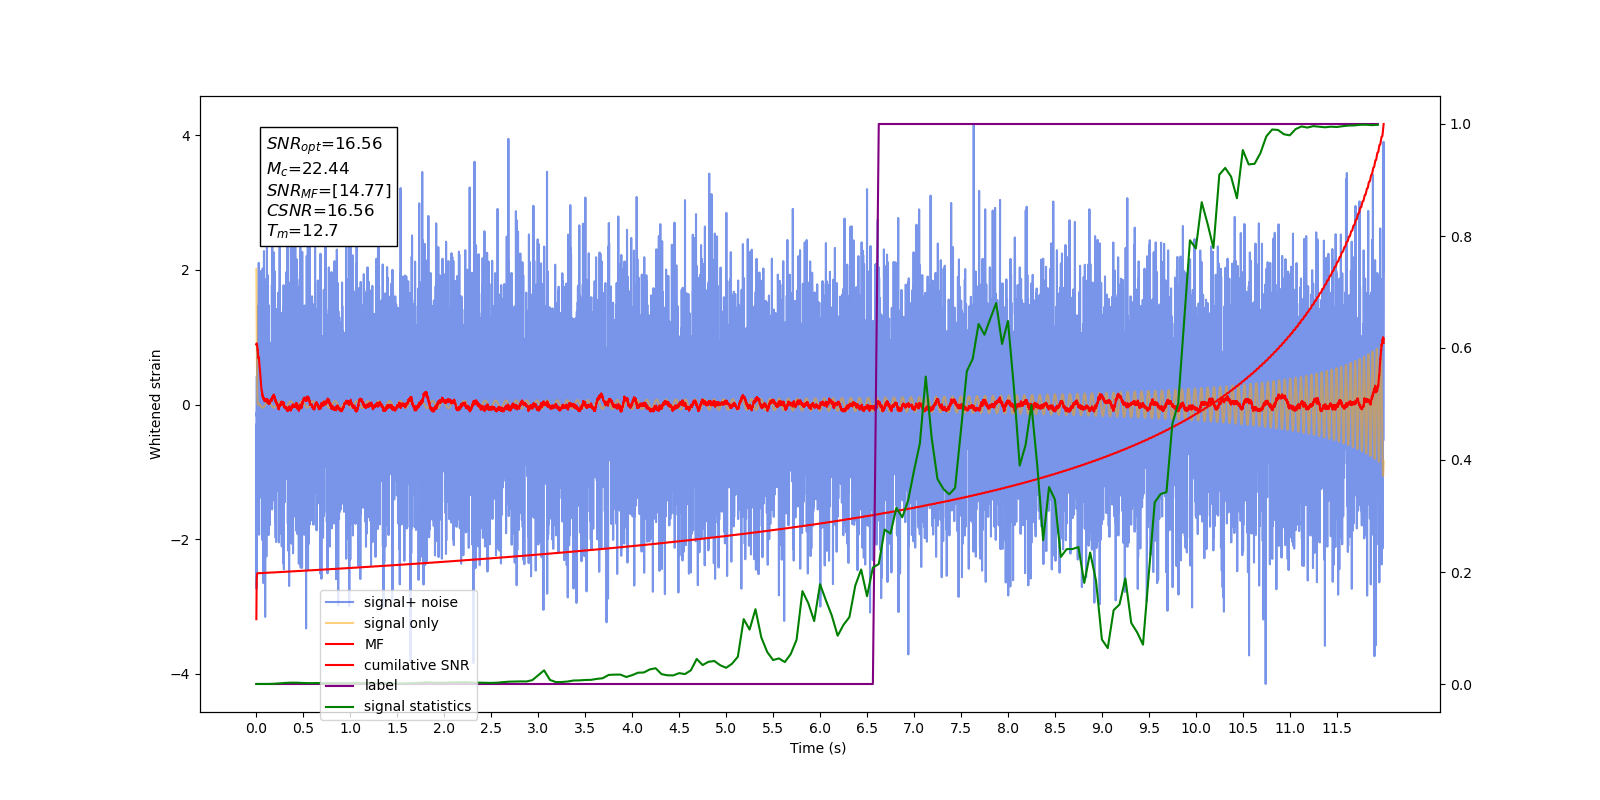
Task: Click x-axis tick label 4.0
Action: click(x=632, y=728)
